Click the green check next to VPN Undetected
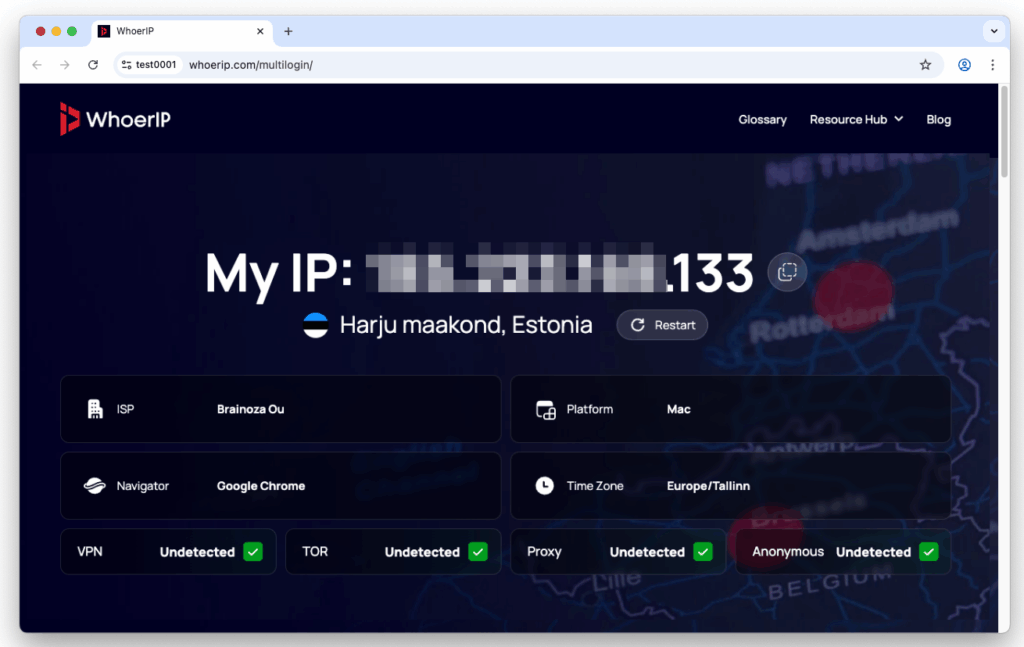Screen dimensions: 1024x647 point(253,552)
